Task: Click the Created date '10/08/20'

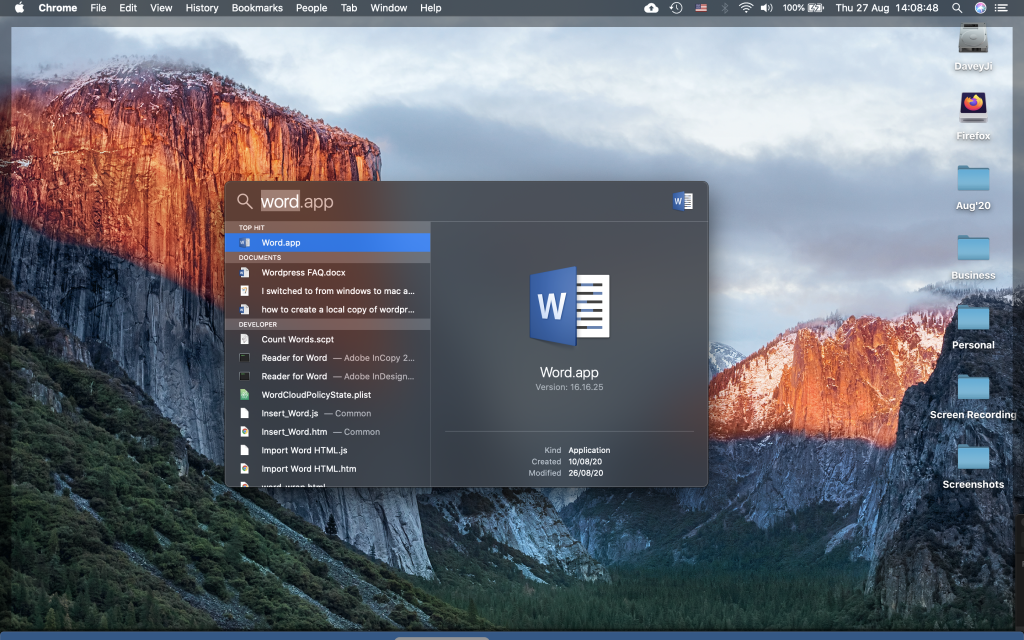Action: pos(585,462)
